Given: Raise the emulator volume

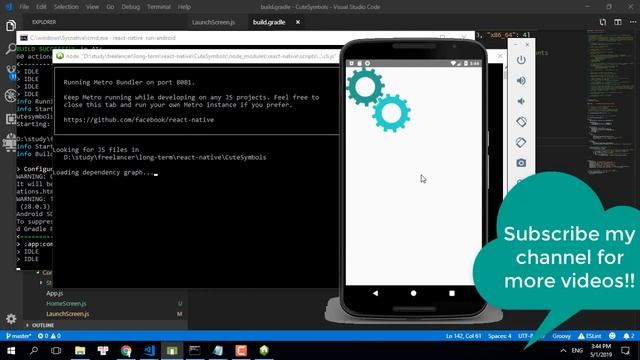Looking at the screenshot, I should click(521, 81).
